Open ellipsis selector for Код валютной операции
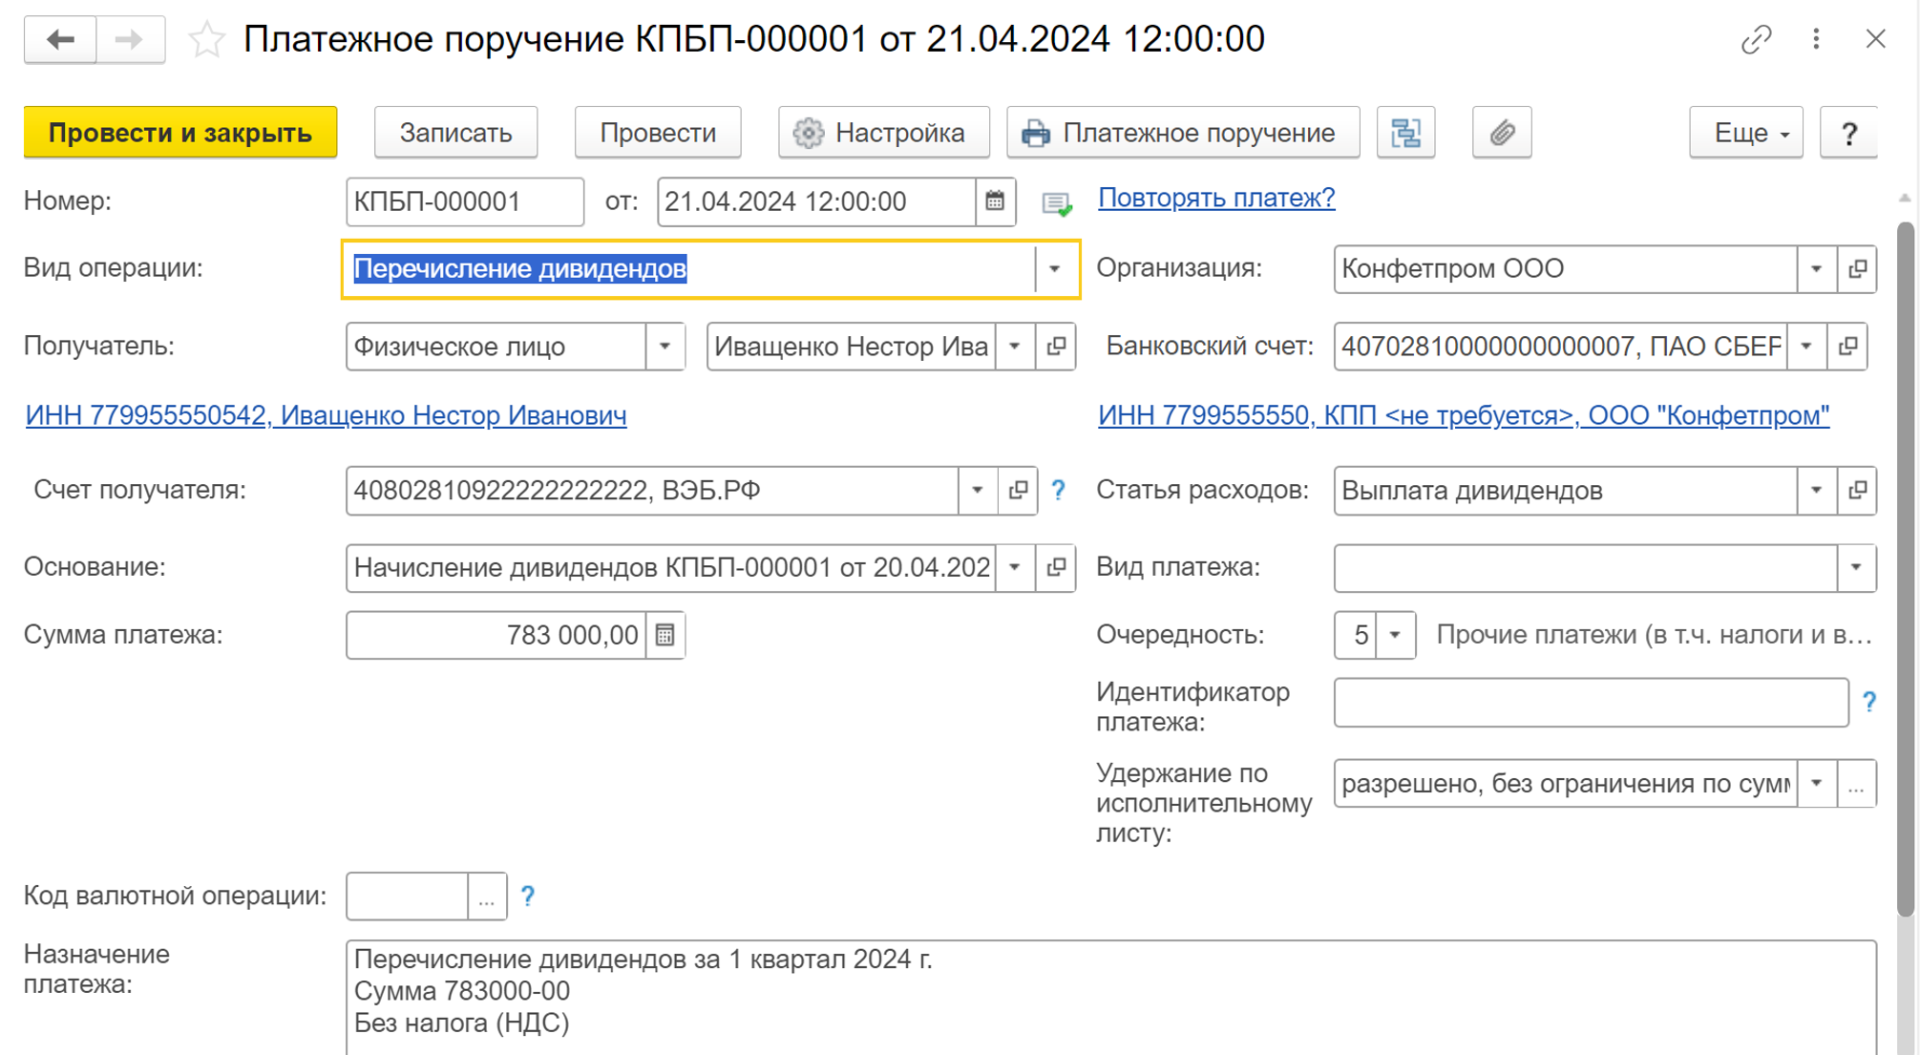The width and height of the screenshot is (1920, 1055). coord(487,897)
